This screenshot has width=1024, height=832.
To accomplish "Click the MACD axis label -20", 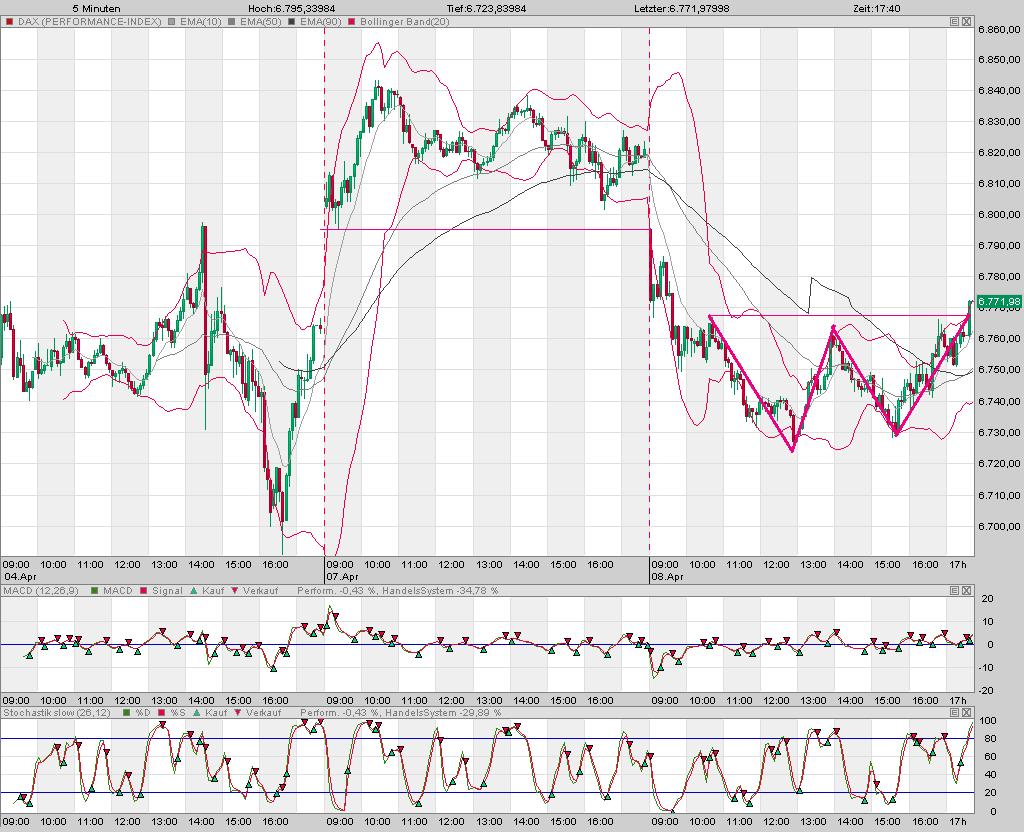I will coord(987,690).
